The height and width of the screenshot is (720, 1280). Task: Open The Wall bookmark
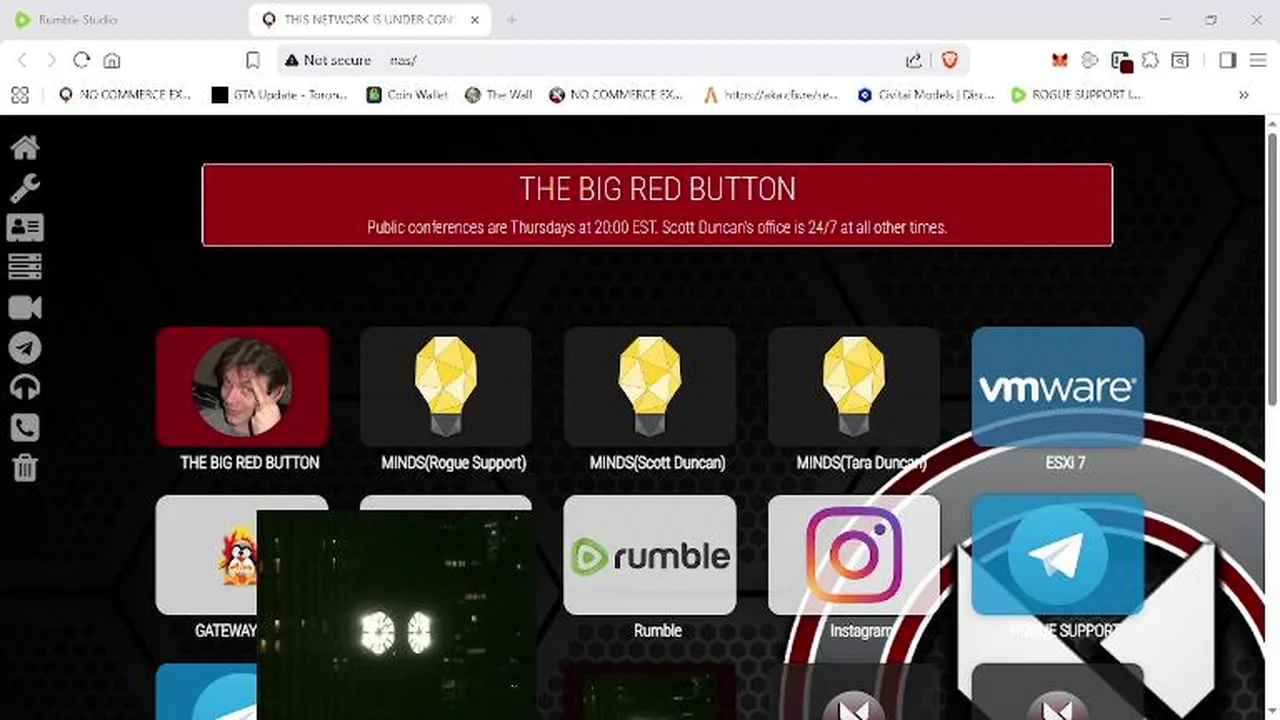coord(498,95)
